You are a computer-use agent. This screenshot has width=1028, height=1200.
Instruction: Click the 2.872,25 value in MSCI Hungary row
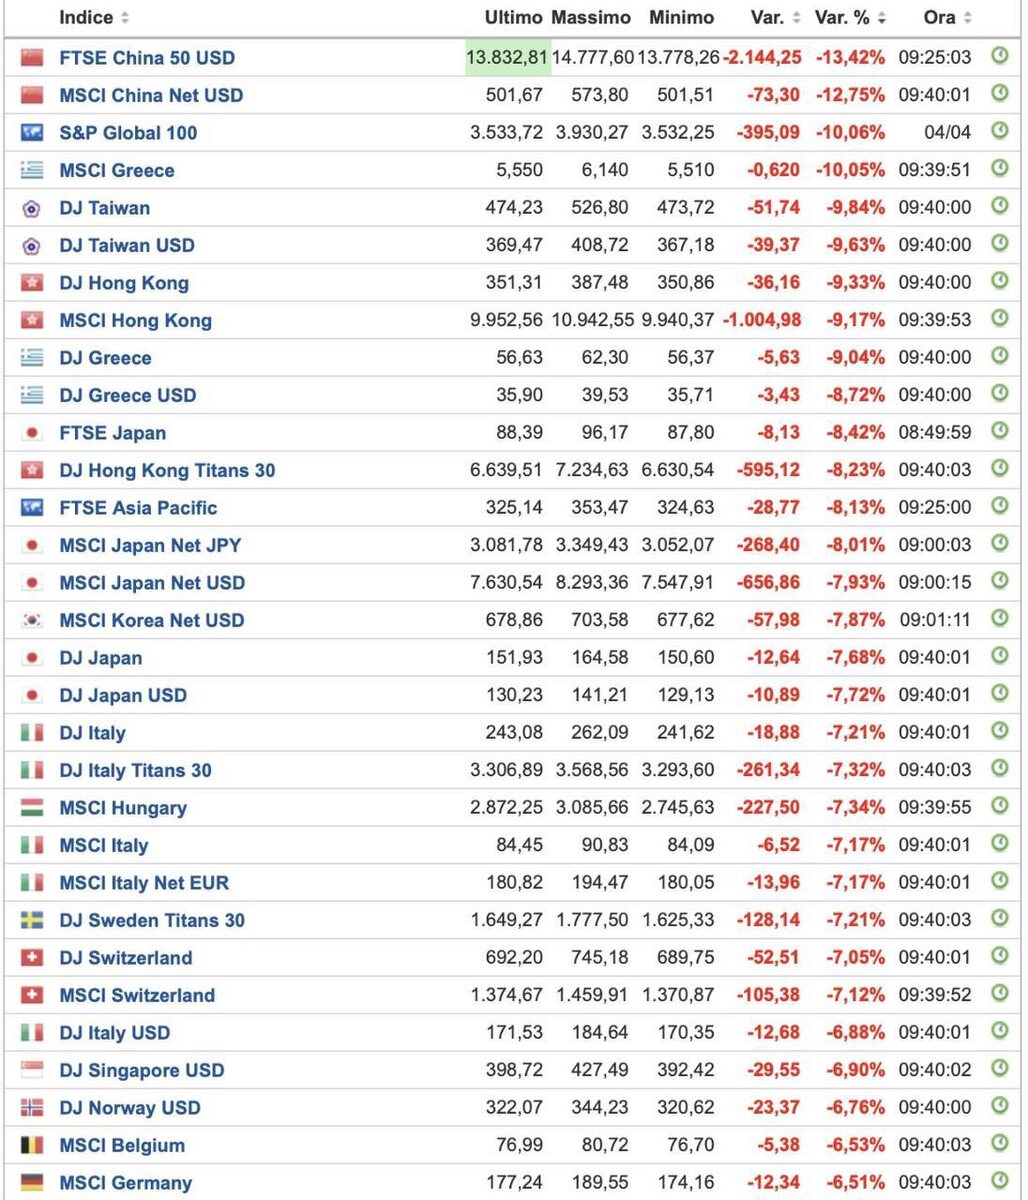(x=507, y=808)
